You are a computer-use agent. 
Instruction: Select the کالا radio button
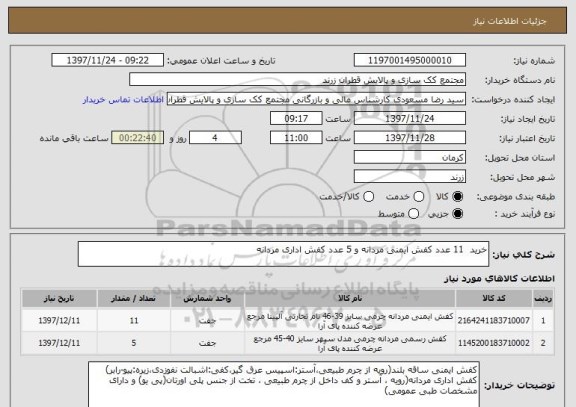[458, 197]
